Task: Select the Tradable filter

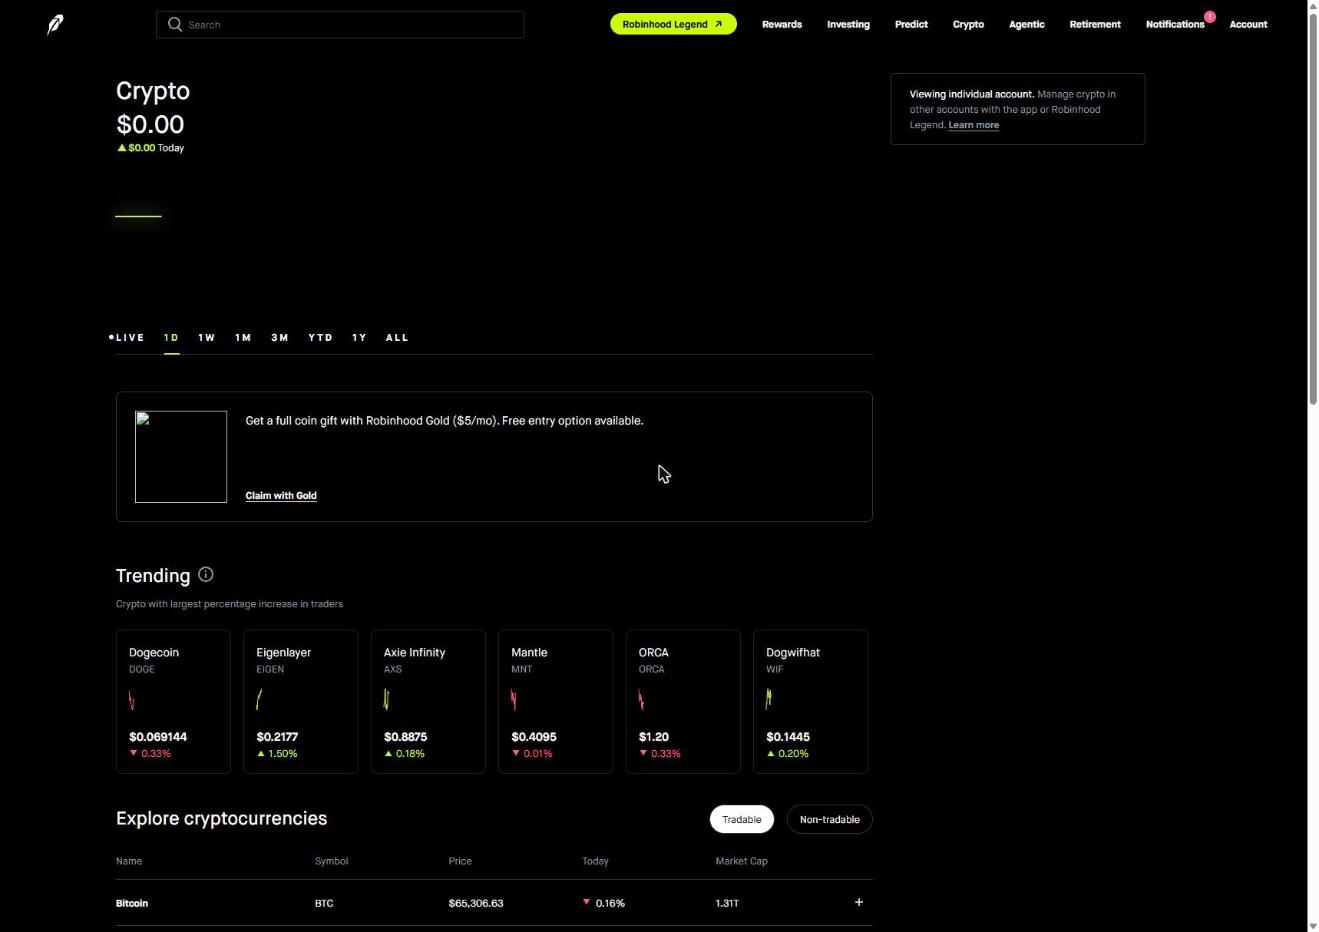Action: [742, 819]
